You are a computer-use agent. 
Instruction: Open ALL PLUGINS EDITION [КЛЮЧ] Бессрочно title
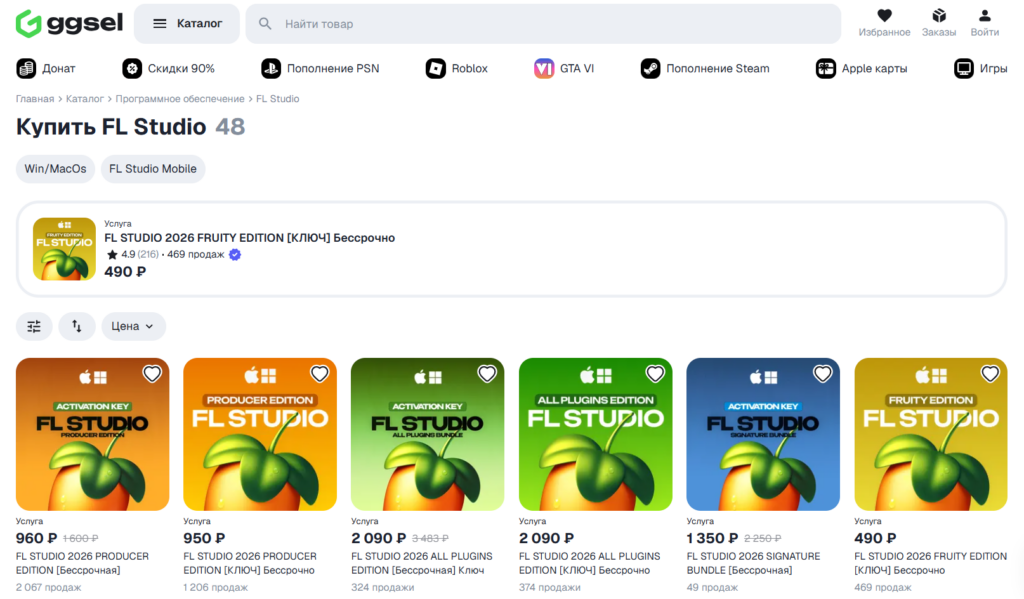[590, 563]
